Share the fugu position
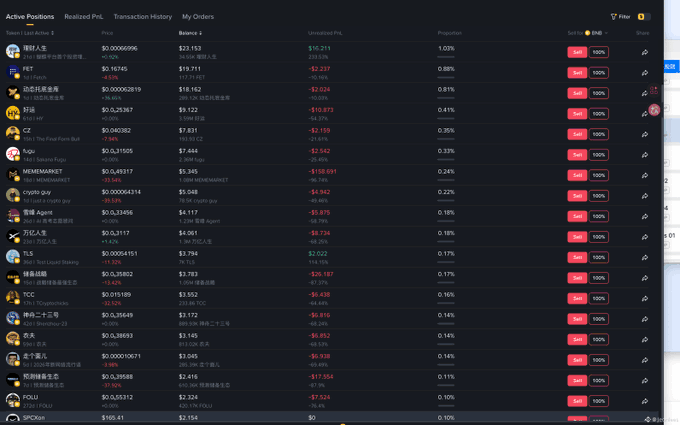680x425 pixels. (x=645, y=155)
